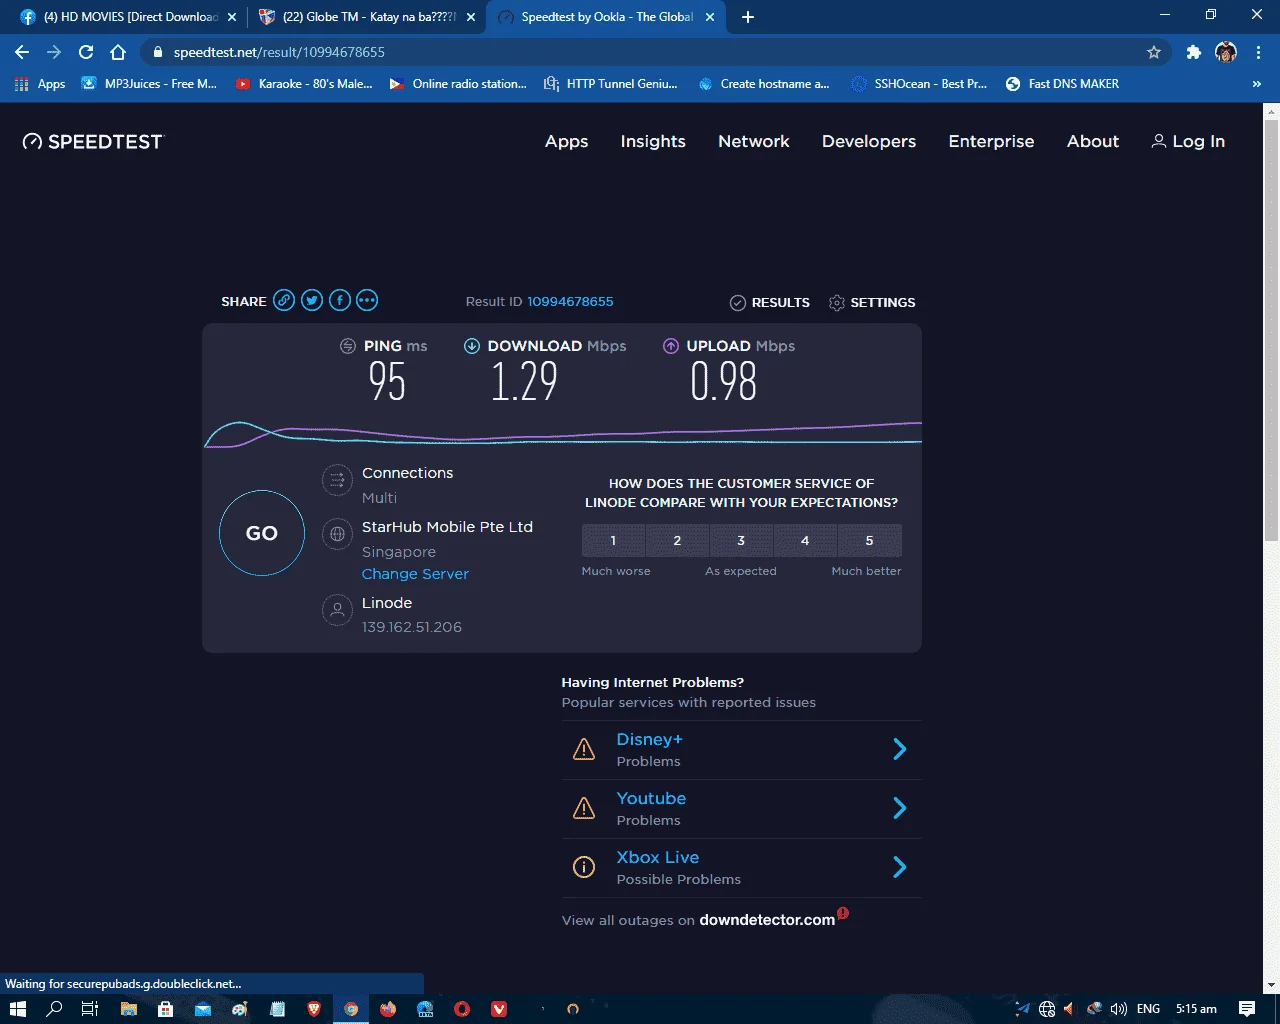The image size is (1280, 1024).
Task: Bookmark this page with star icon
Action: tap(1154, 52)
